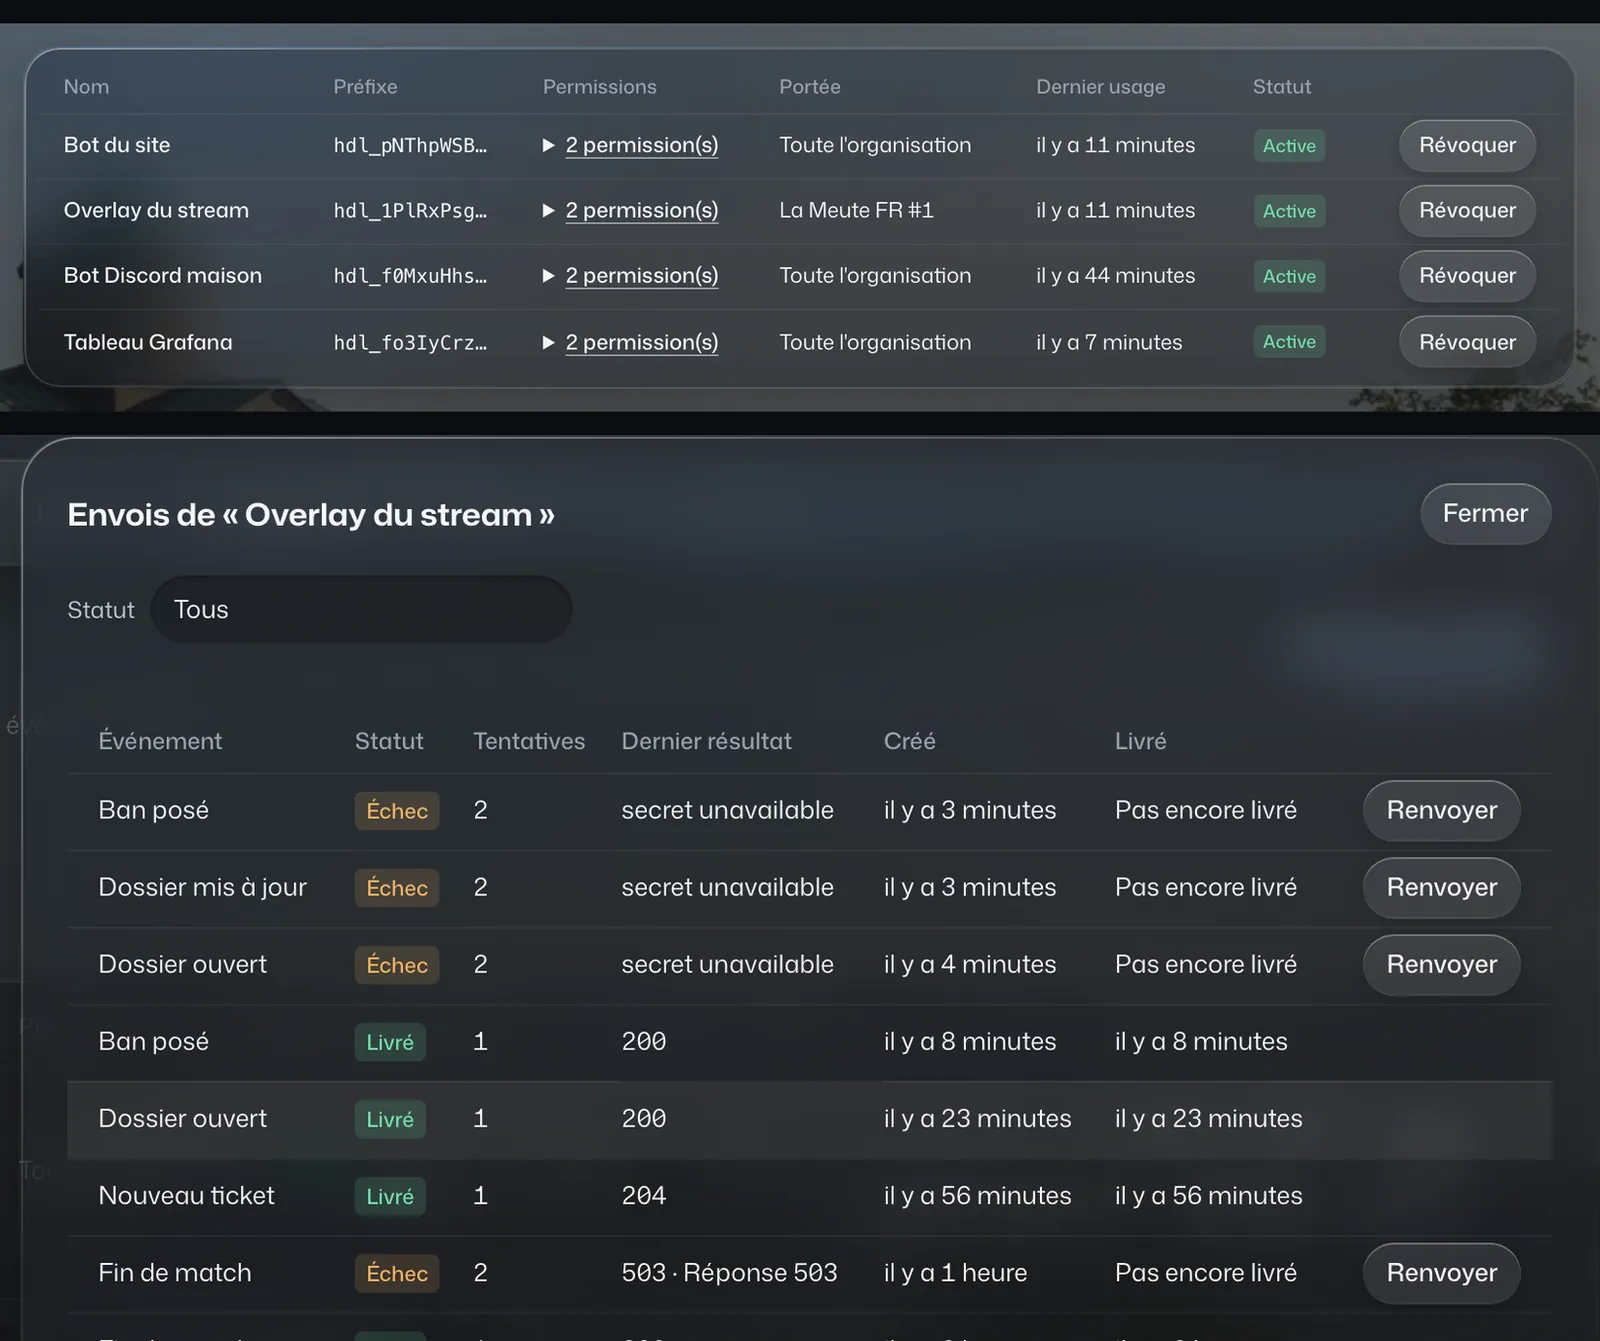Click the prefix hdl_1PlRxPsg…
1600x1341 pixels.
tap(410, 210)
